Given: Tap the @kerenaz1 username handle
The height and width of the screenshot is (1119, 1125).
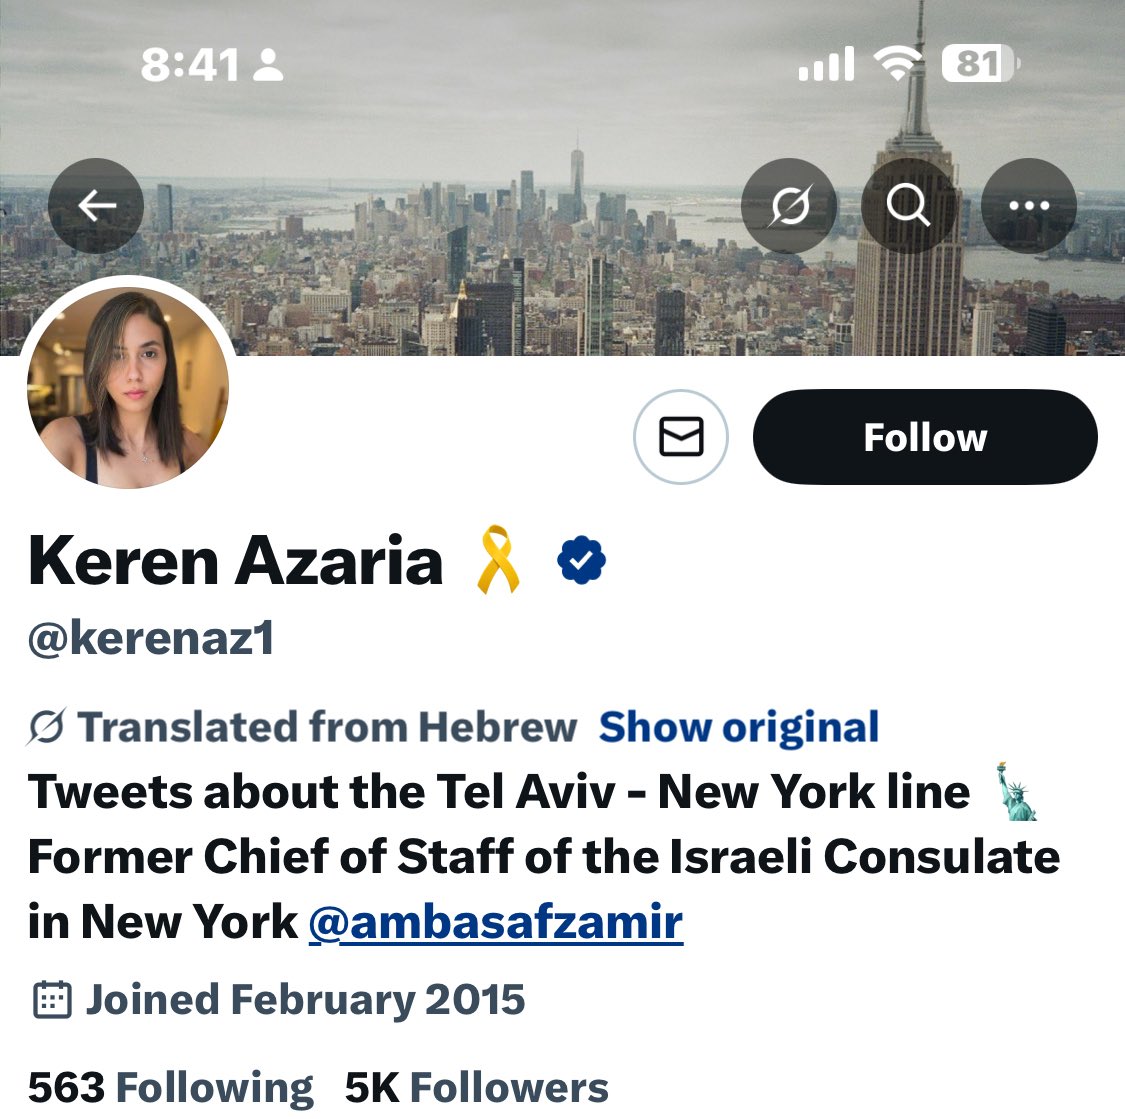Looking at the screenshot, I should [151, 638].
